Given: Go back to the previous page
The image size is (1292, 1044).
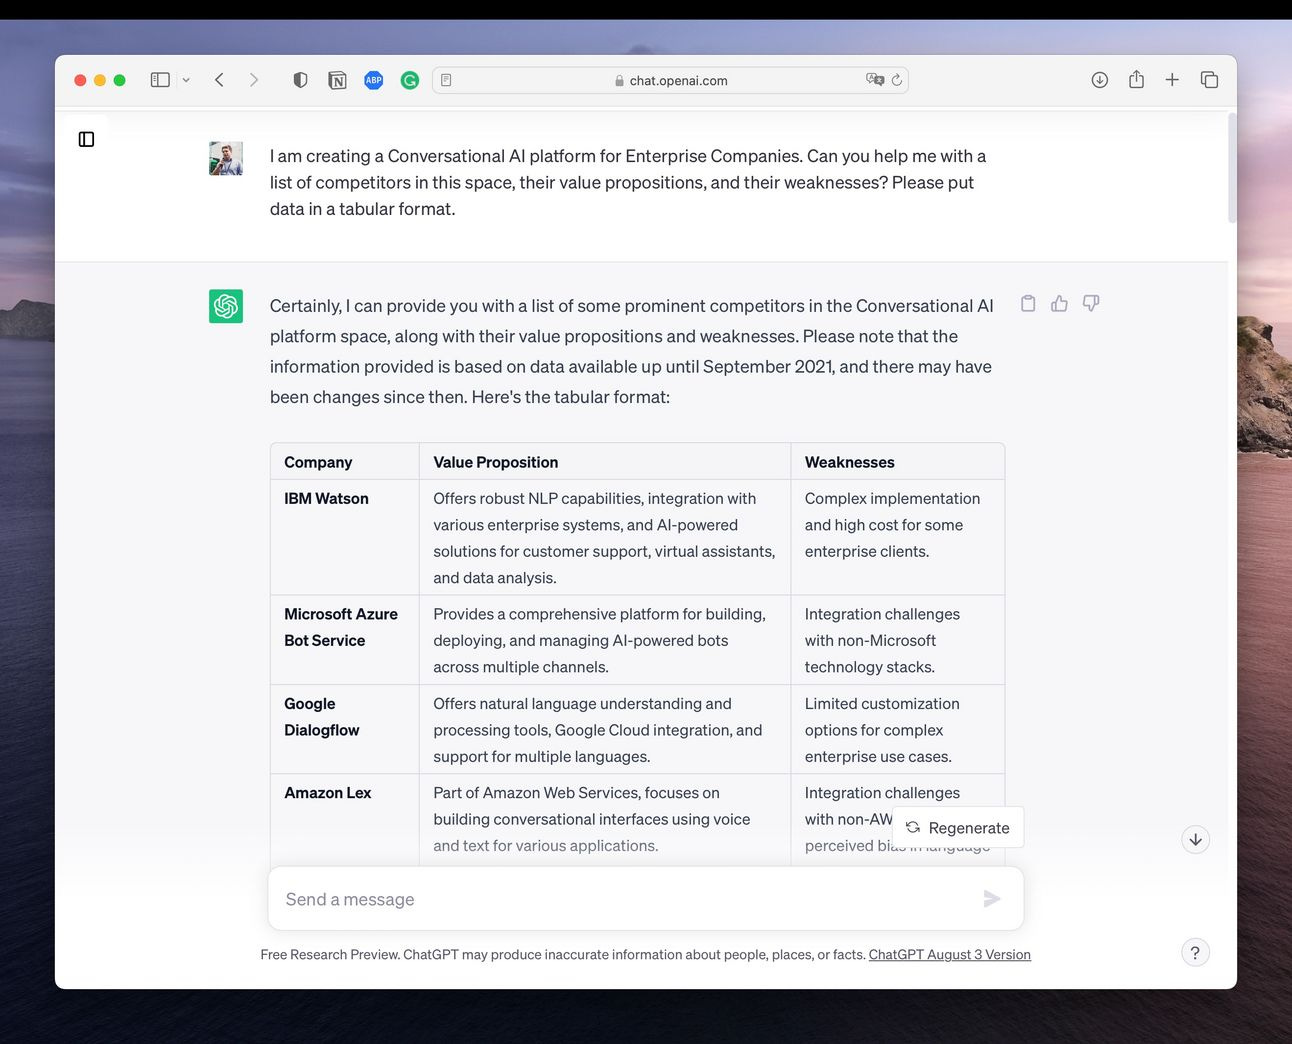Looking at the screenshot, I should click(x=219, y=80).
